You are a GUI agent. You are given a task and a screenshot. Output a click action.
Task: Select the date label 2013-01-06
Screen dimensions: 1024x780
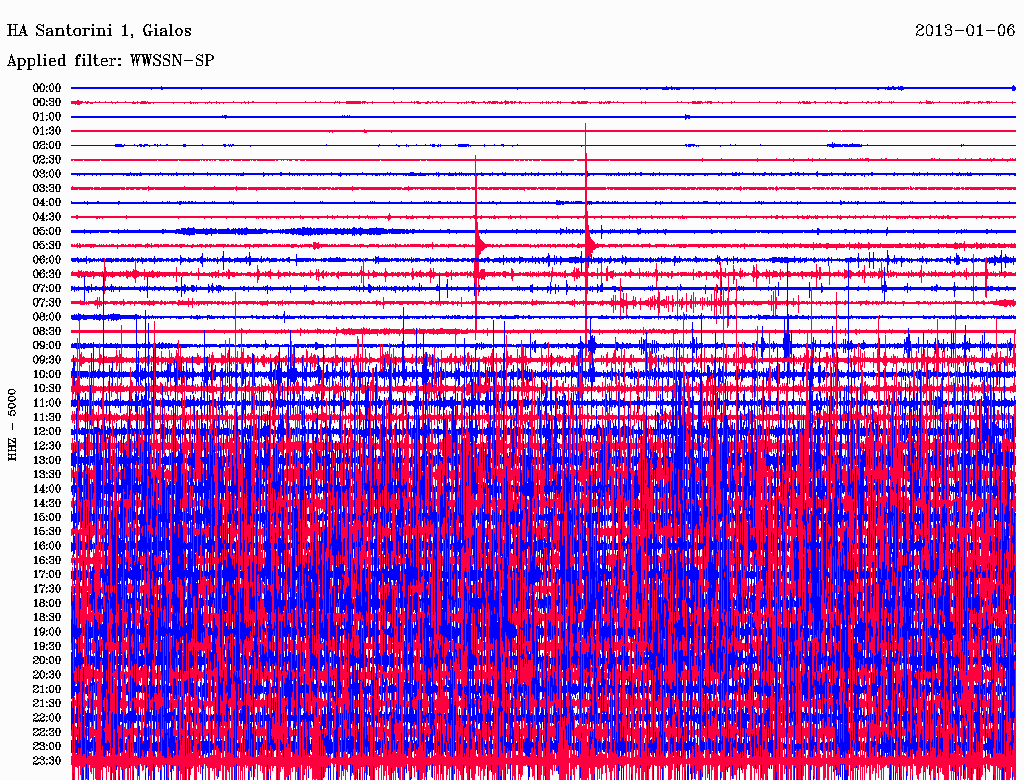pyautogui.click(x=965, y=30)
